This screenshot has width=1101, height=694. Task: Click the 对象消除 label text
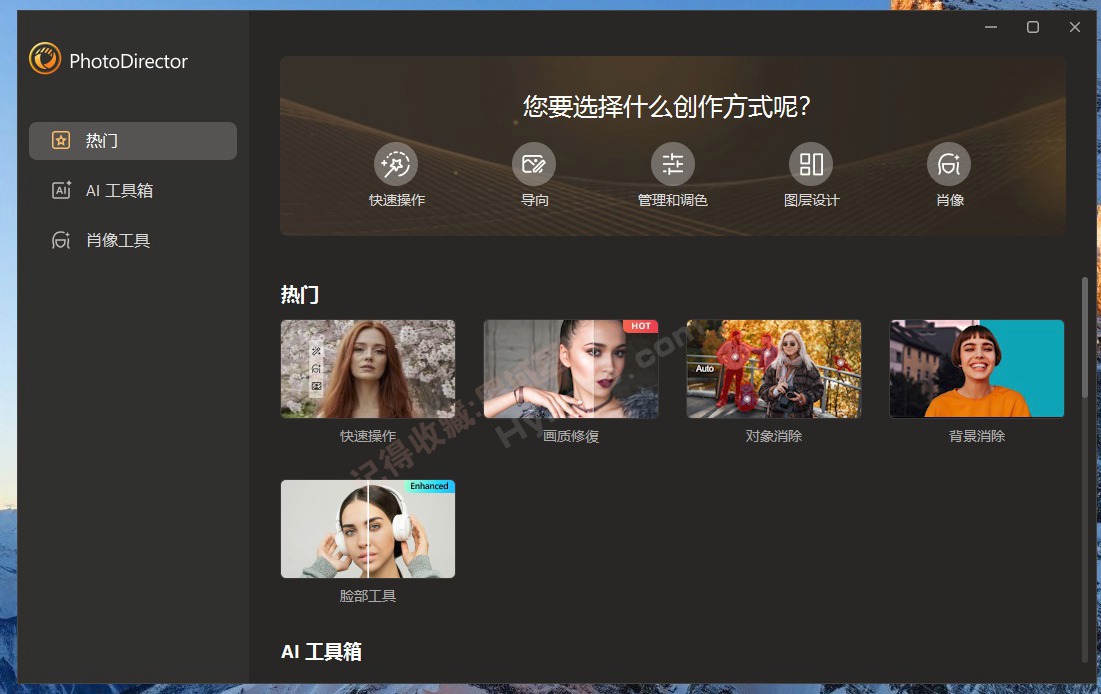(773, 436)
